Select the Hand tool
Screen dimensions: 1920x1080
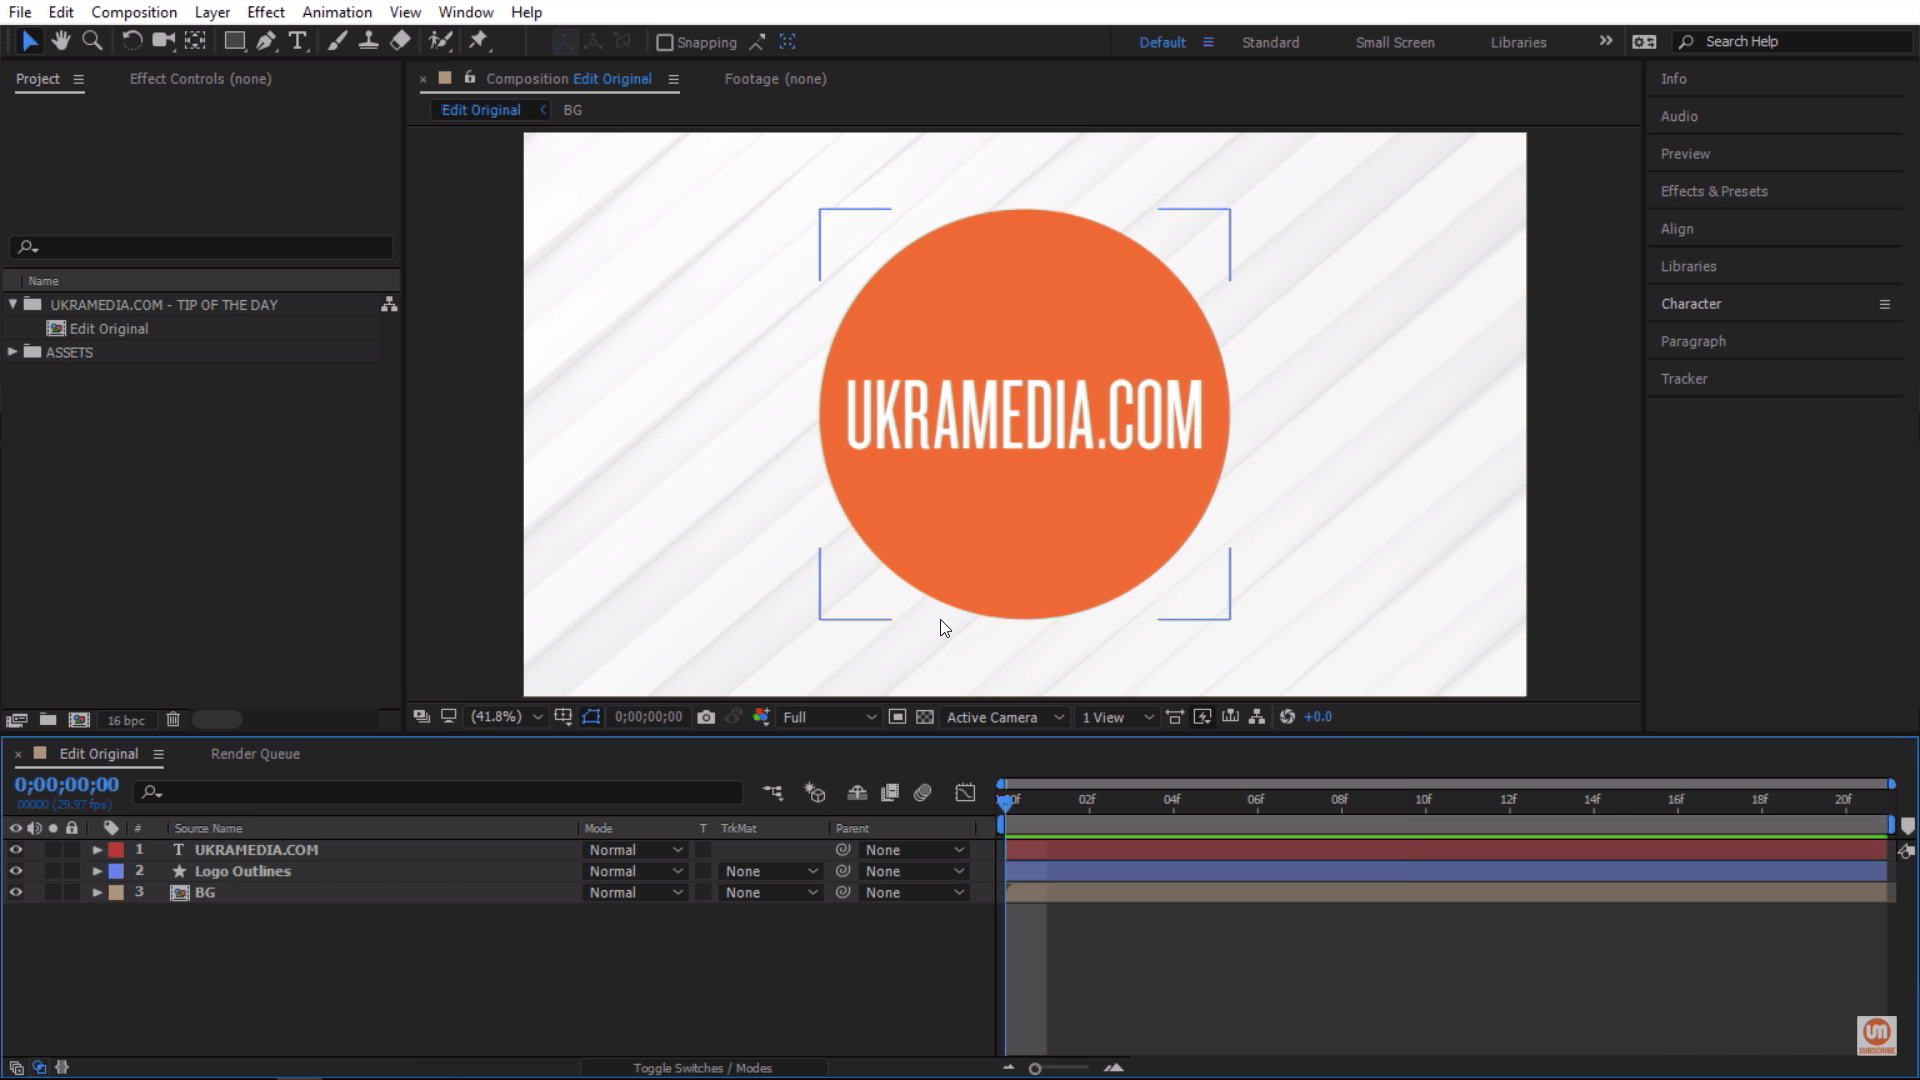click(61, 41)
